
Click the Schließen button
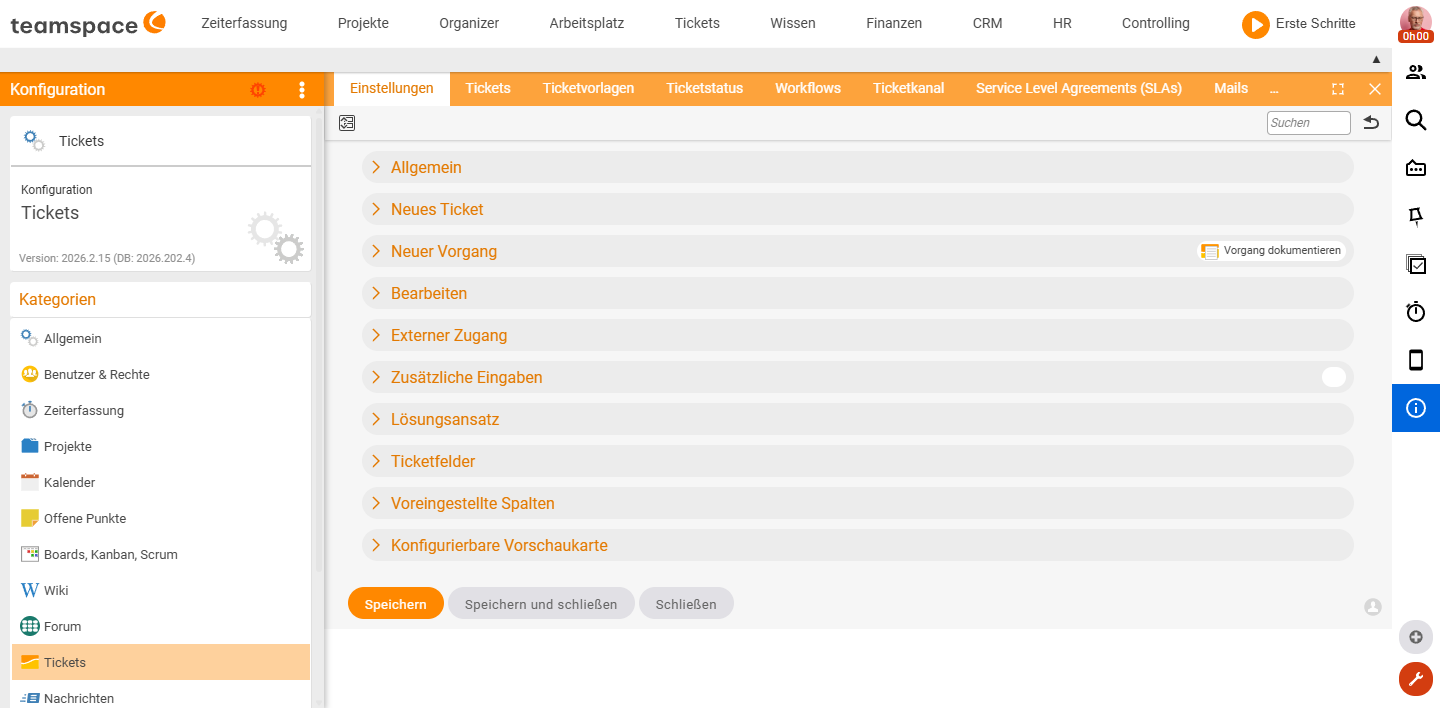click(686, 603)
